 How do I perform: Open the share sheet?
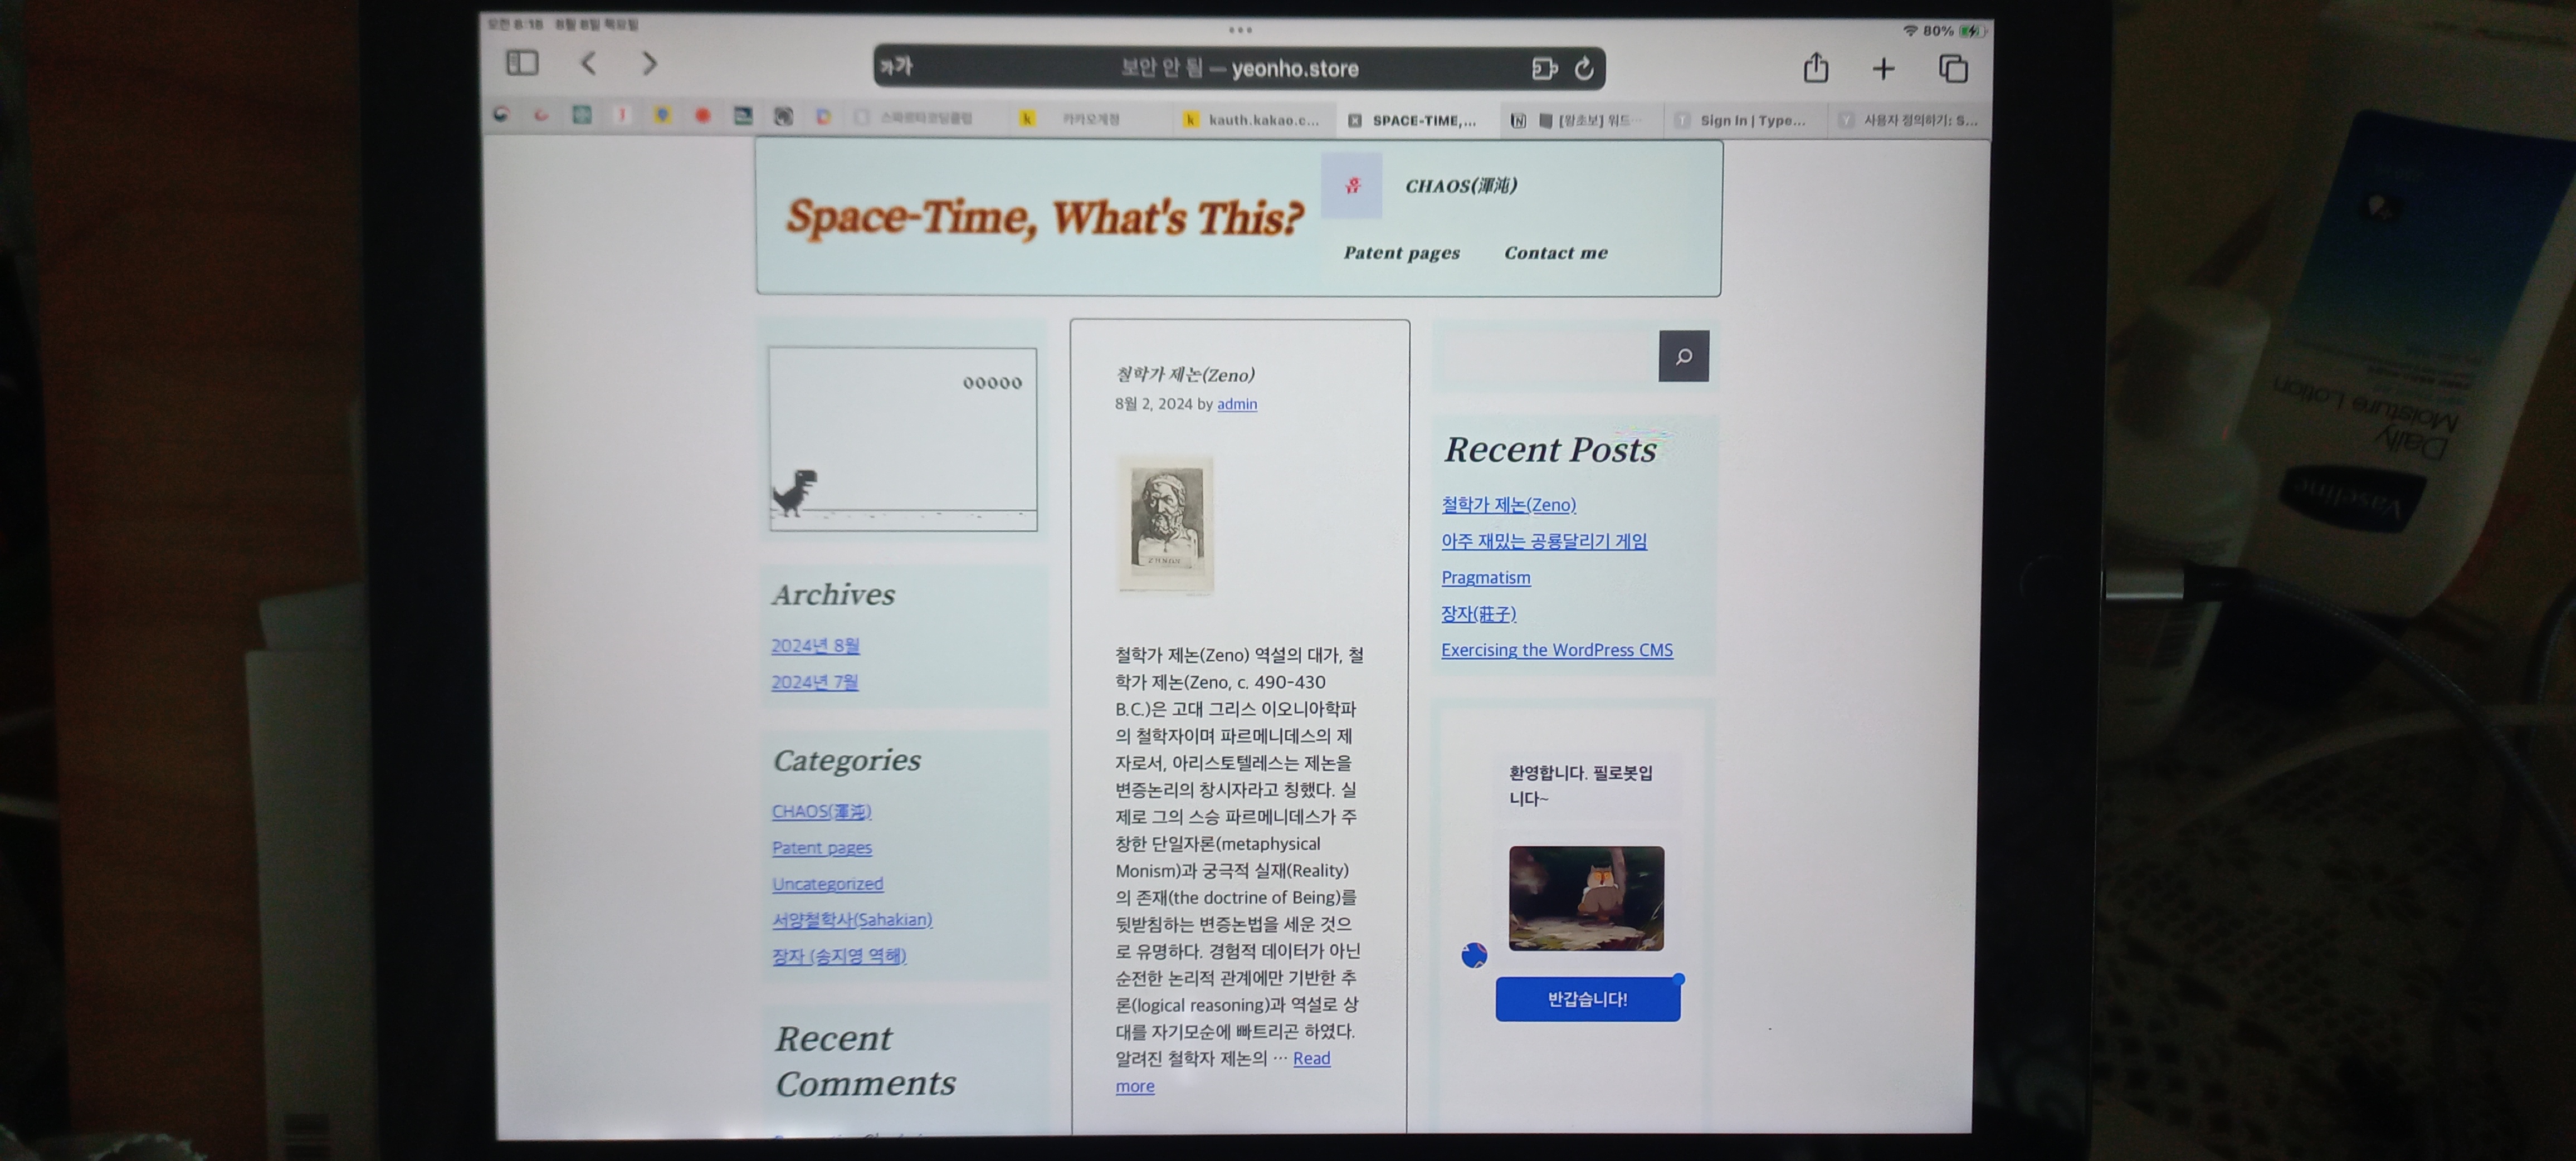coord(1816,68)
